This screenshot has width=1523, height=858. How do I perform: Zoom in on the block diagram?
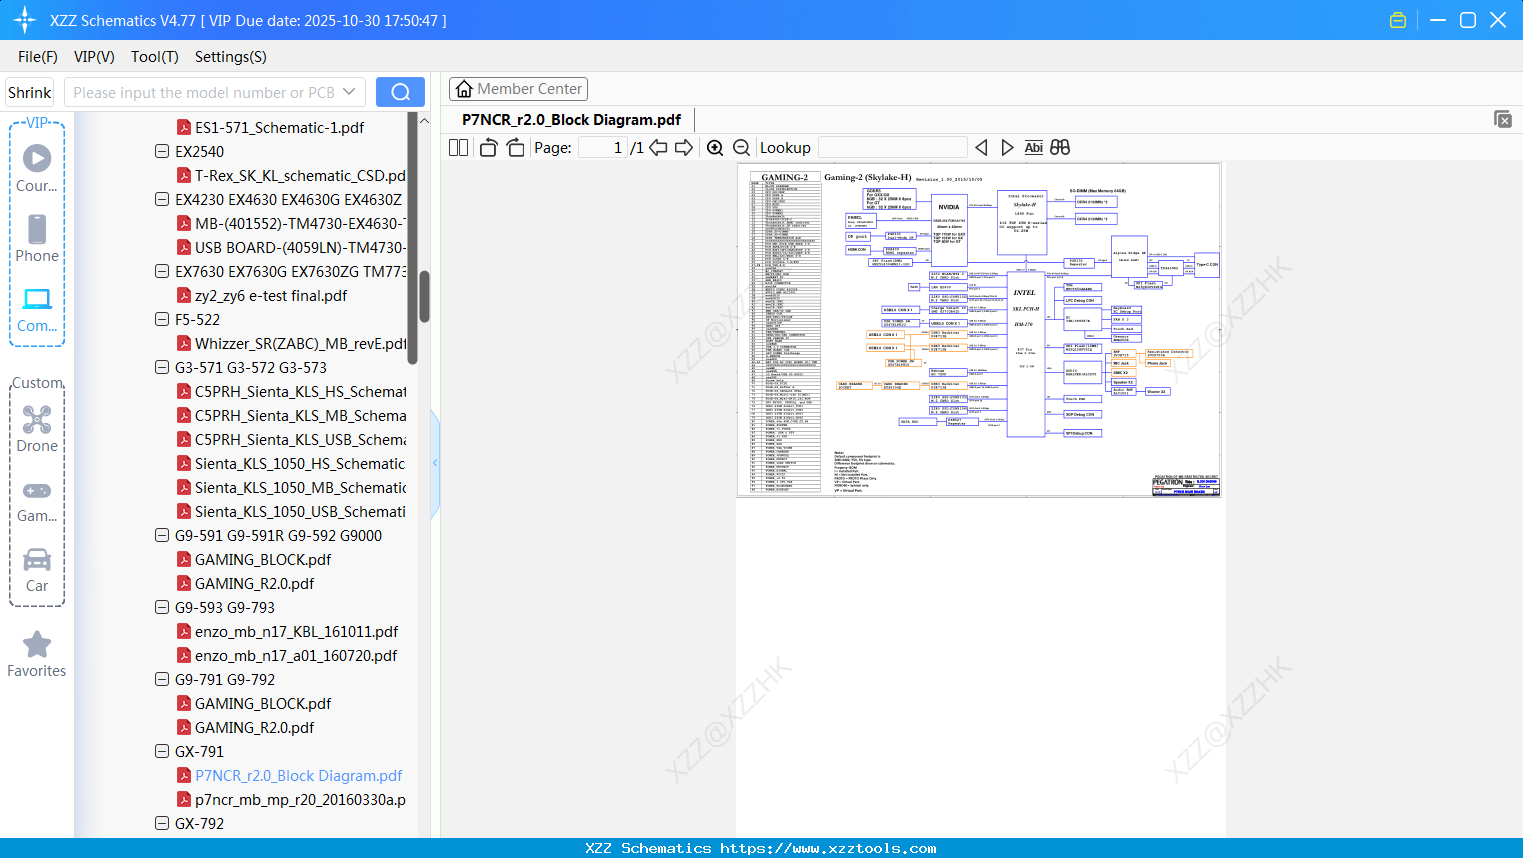[715, 147]
